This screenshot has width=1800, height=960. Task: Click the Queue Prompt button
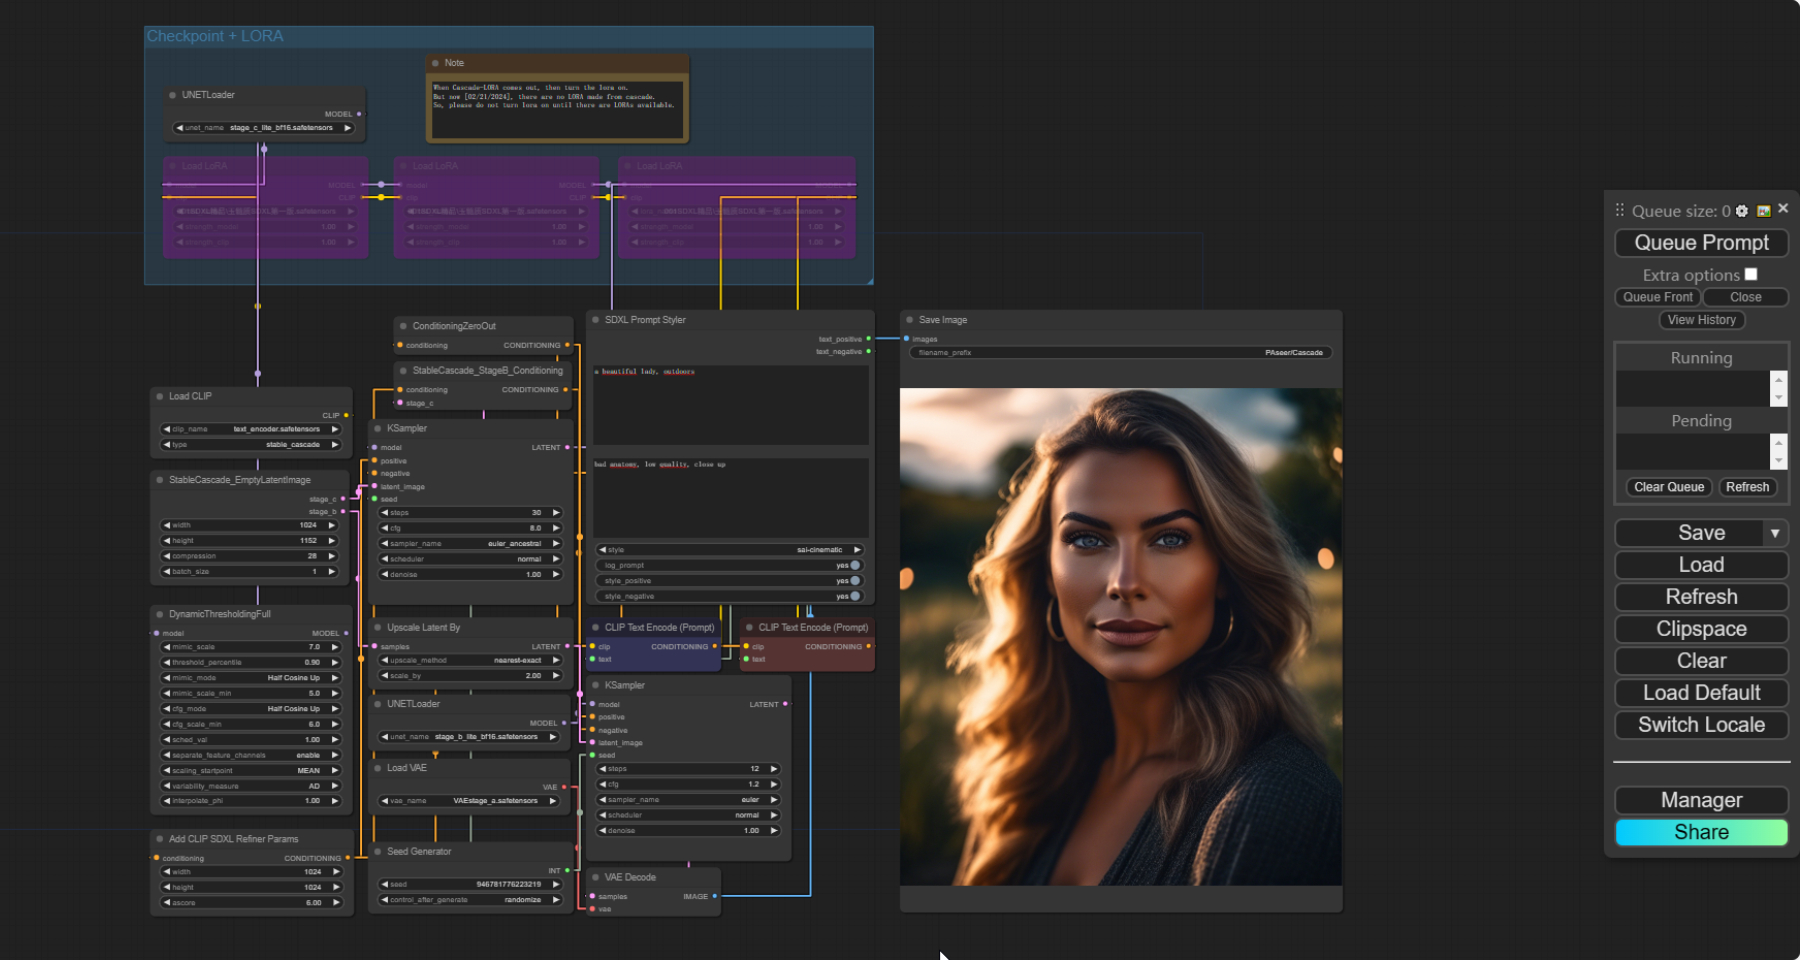[x=1701, y=243]
